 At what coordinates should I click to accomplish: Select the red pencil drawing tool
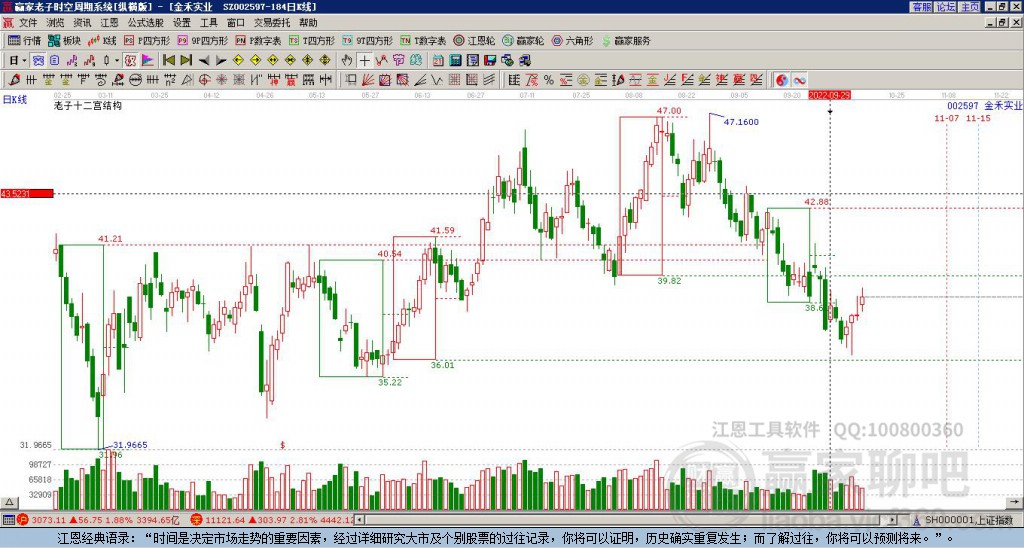[14, 80]
